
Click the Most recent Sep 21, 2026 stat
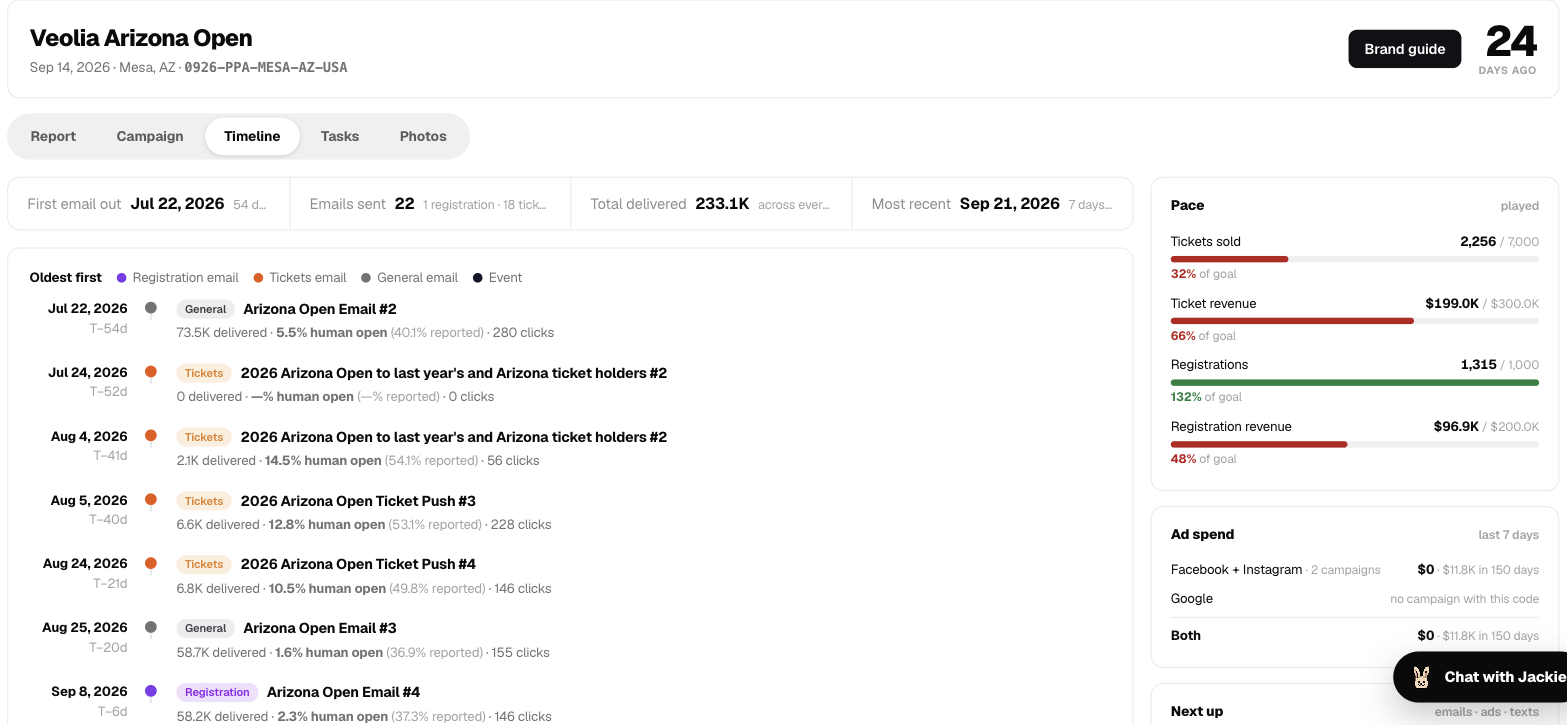click(x=992, y=204)
